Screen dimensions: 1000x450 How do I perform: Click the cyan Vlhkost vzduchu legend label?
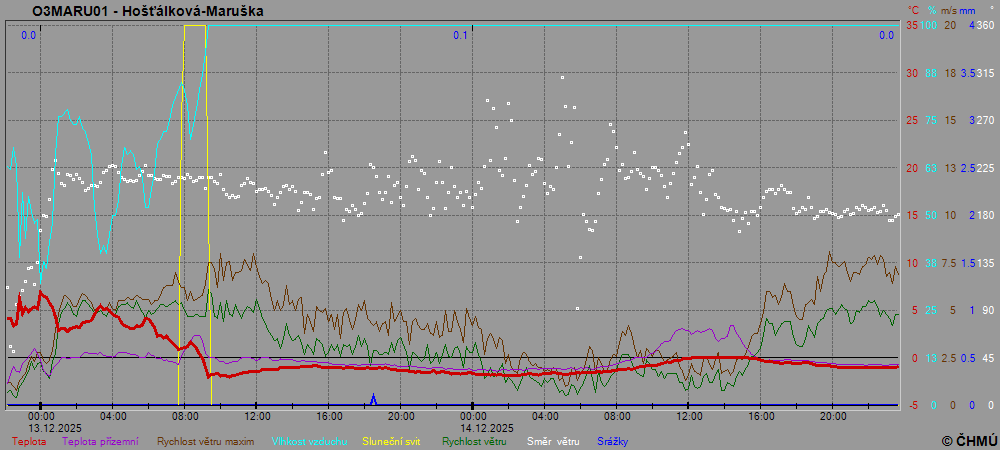point(308,440)
